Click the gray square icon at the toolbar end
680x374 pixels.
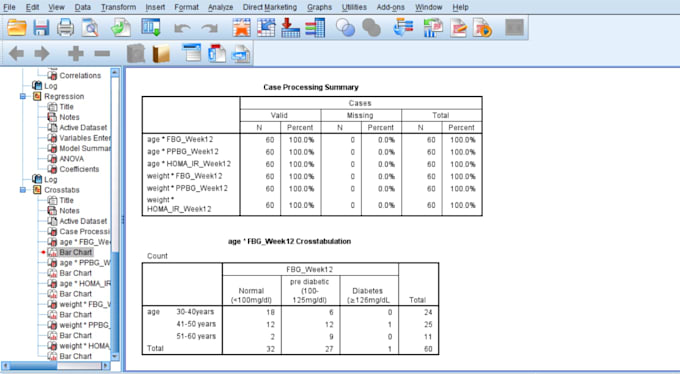tap(514, 28)
